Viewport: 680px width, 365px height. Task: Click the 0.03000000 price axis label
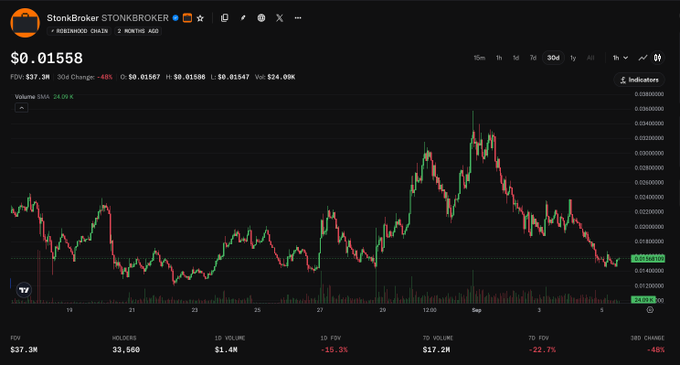(649, 153)
